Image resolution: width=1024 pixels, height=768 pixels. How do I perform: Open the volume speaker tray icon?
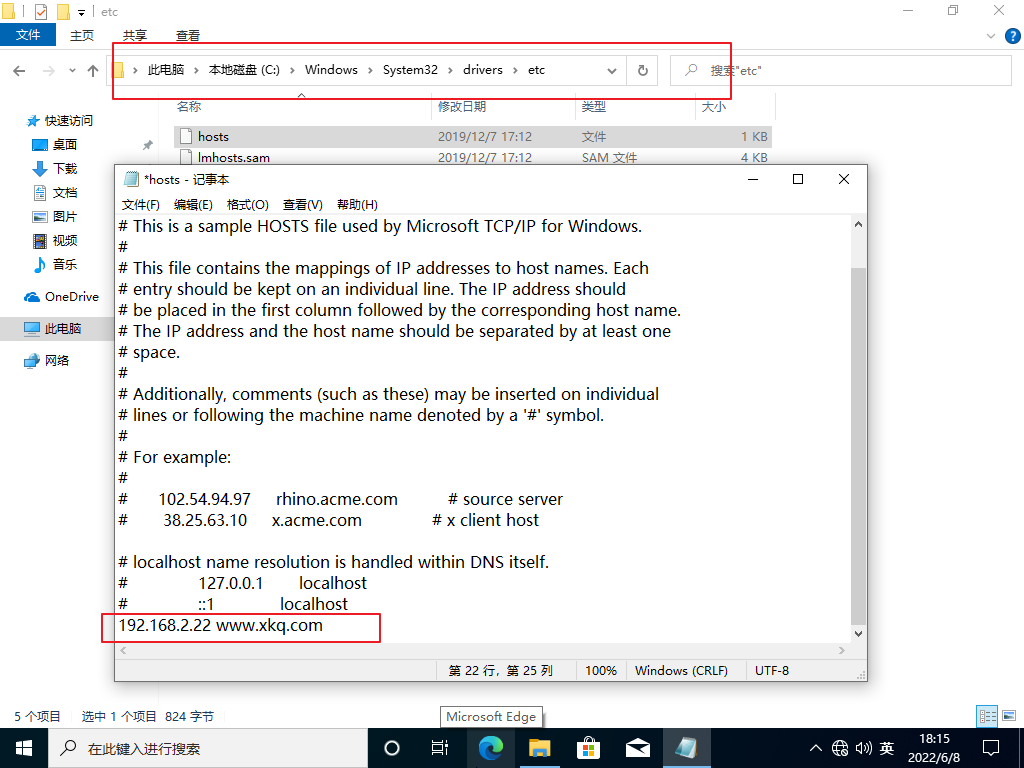coord(863,748)
